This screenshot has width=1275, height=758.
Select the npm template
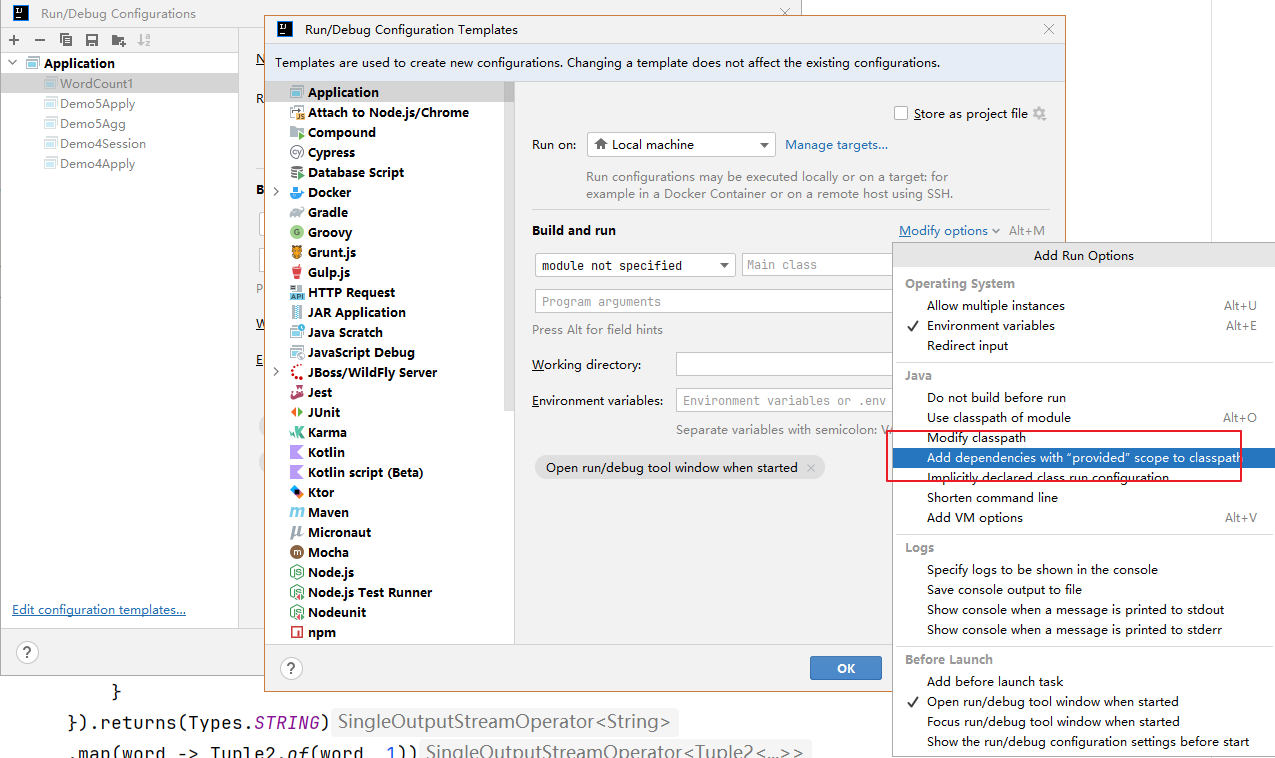point(322,632)
